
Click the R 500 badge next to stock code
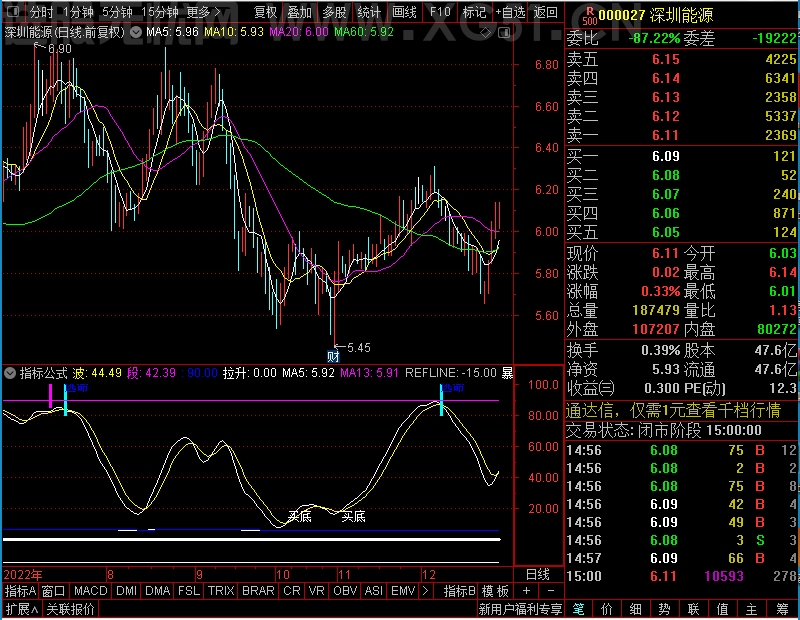590,16
